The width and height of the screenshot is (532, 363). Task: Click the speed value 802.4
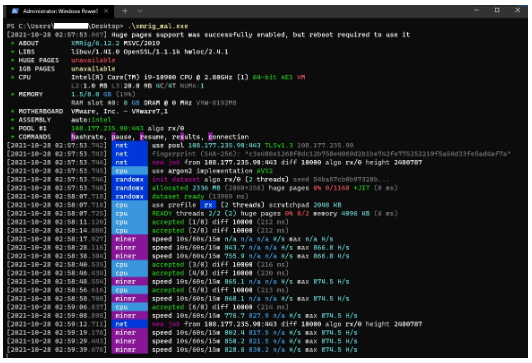(234, 332)
